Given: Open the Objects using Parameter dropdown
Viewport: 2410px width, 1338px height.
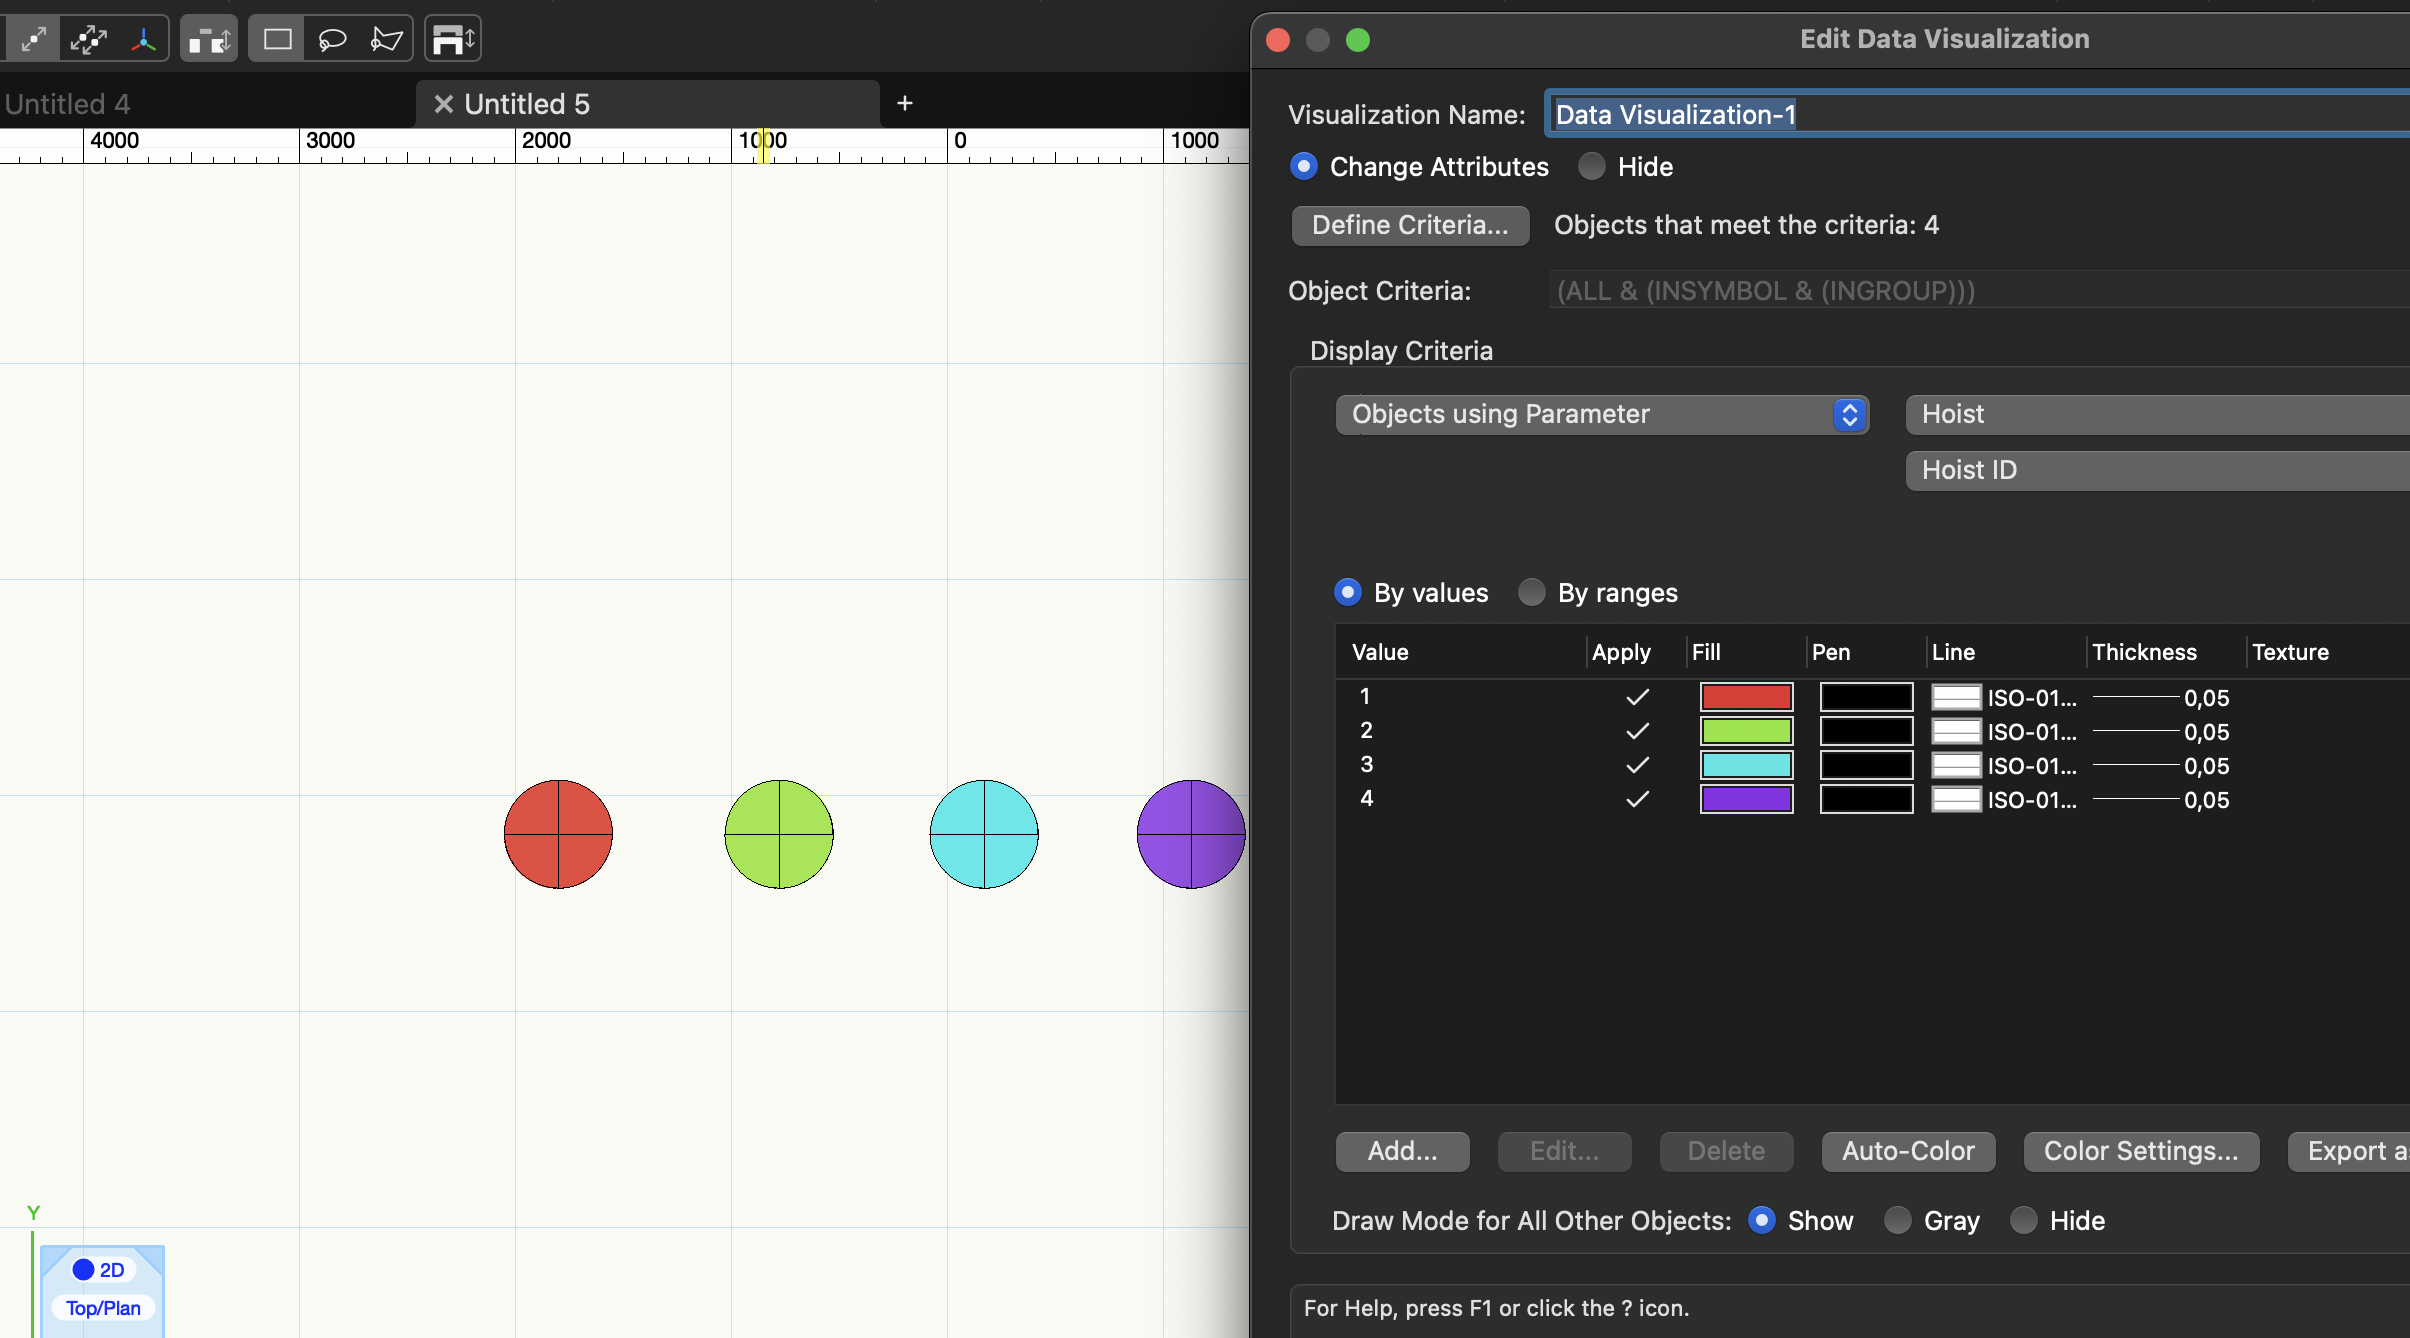Looking at the screenshot, I should point(1849,414).
